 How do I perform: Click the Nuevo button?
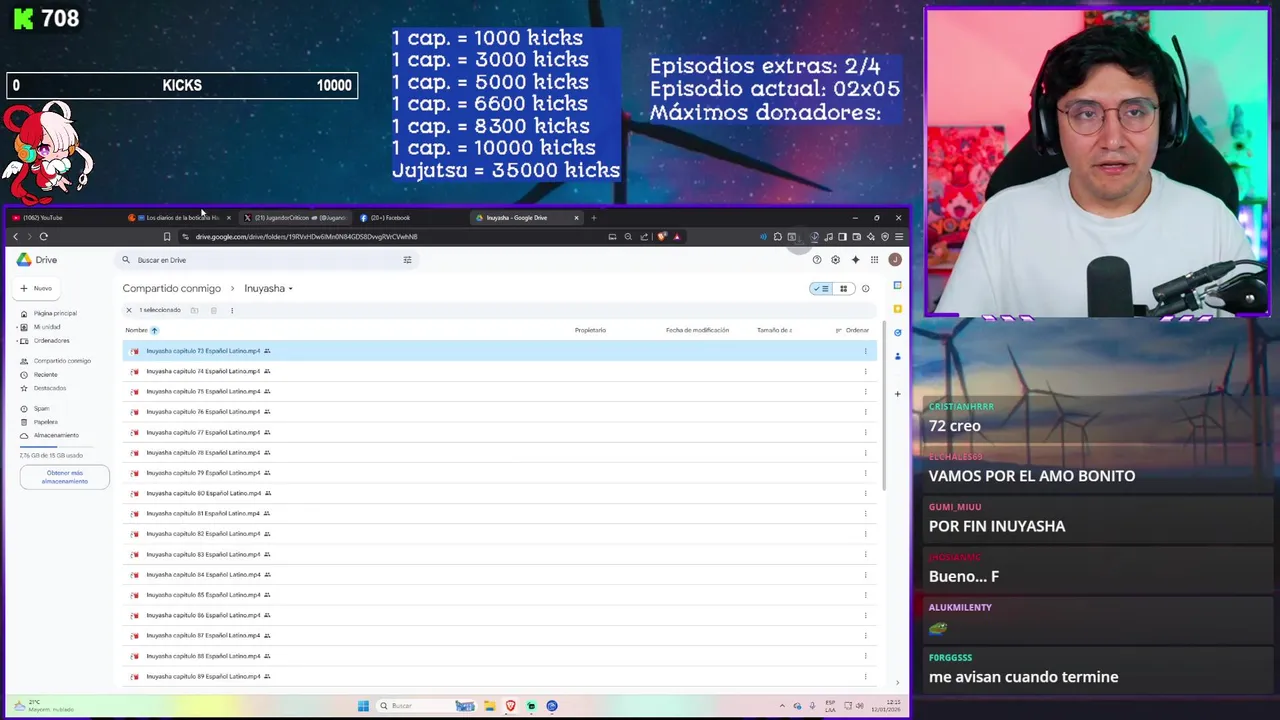point(36,288)
